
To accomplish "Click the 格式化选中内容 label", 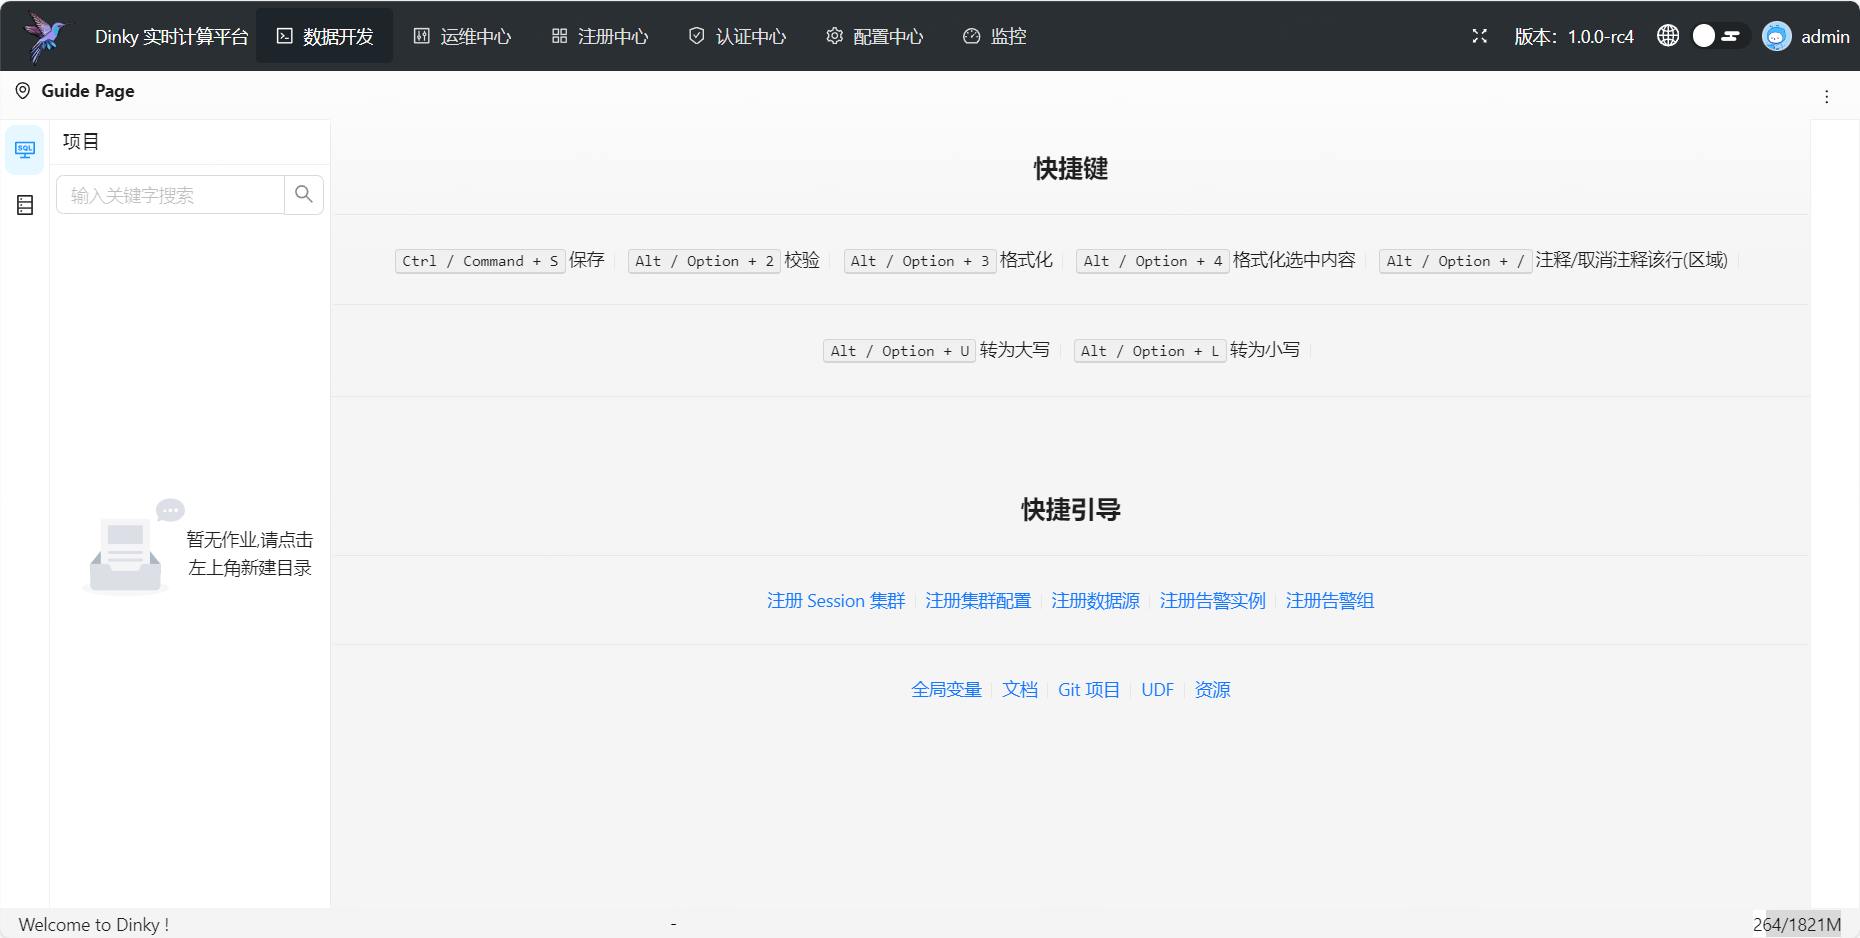I will pos(1294,260).
